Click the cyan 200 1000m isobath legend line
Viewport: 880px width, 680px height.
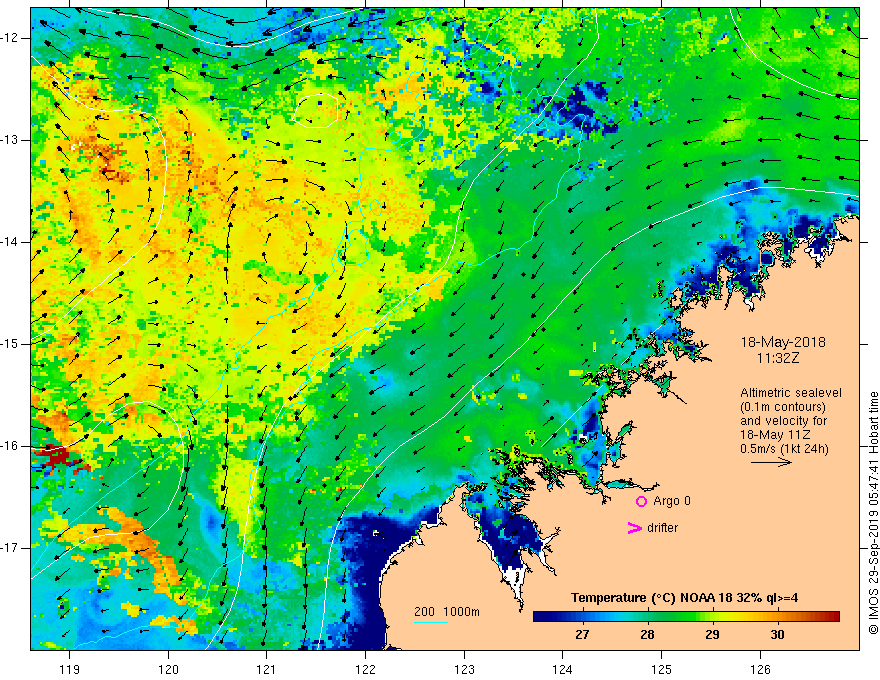[x=430, y=622]
